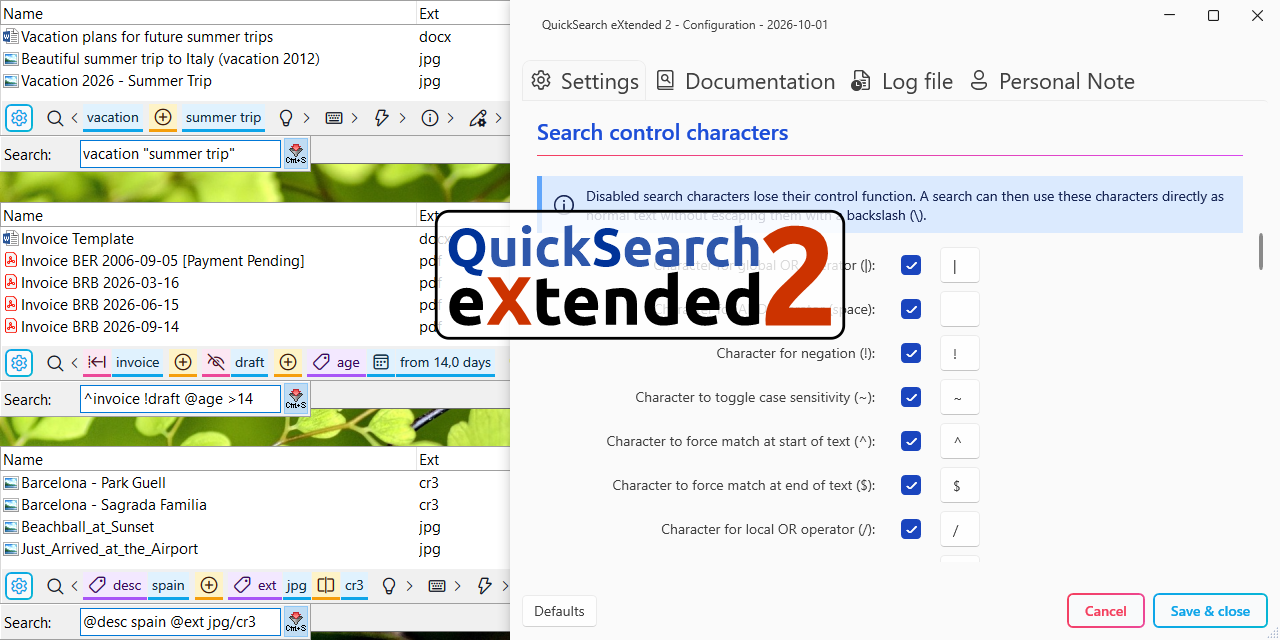This screenshot has height=640, width=1280.
Task: Toggle global OR operator character checkbox
Action: pyautogui.click(x=911, y=266)
